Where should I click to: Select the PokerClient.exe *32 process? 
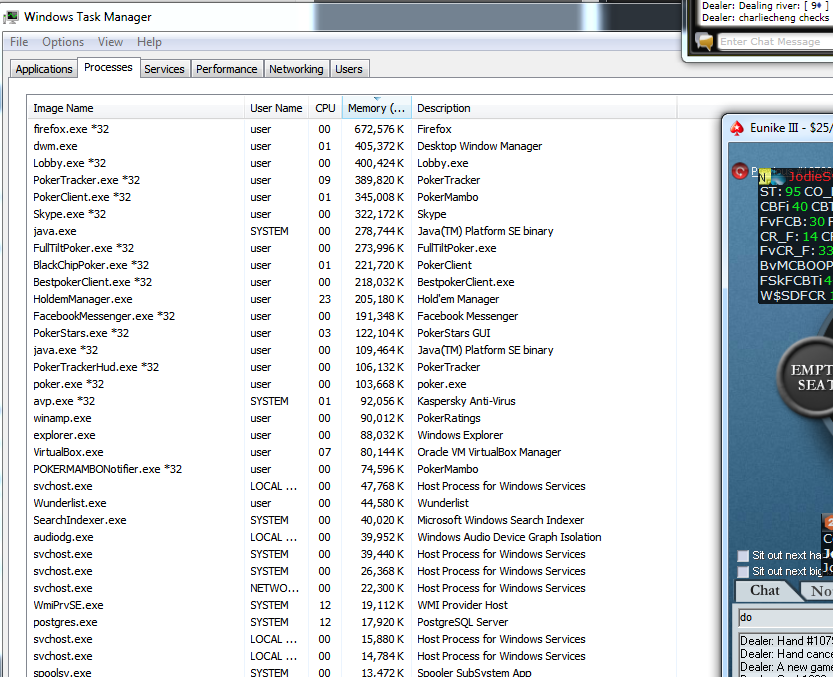coord(352,197)
